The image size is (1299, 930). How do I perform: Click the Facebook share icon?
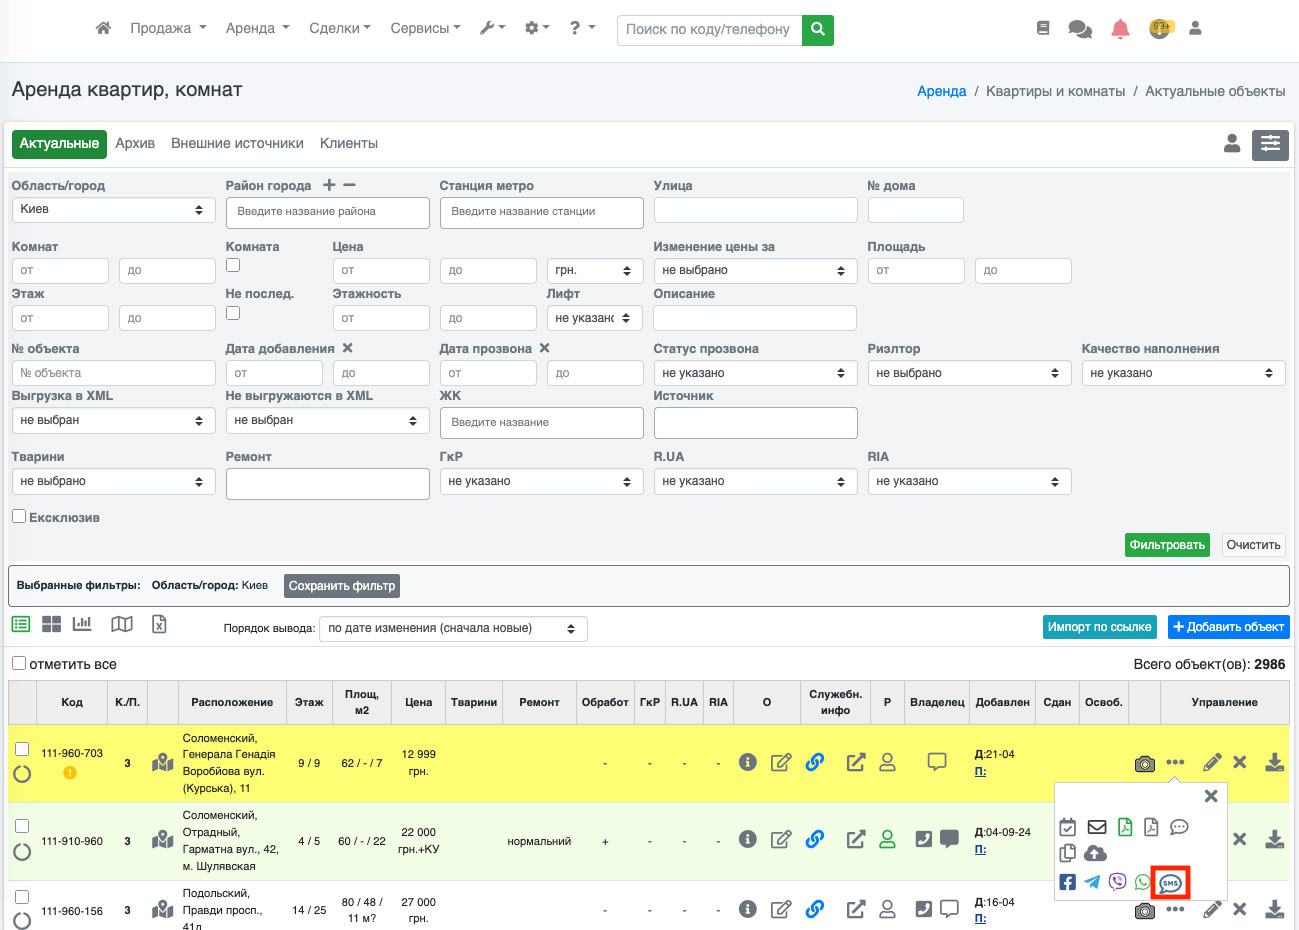1067,882
